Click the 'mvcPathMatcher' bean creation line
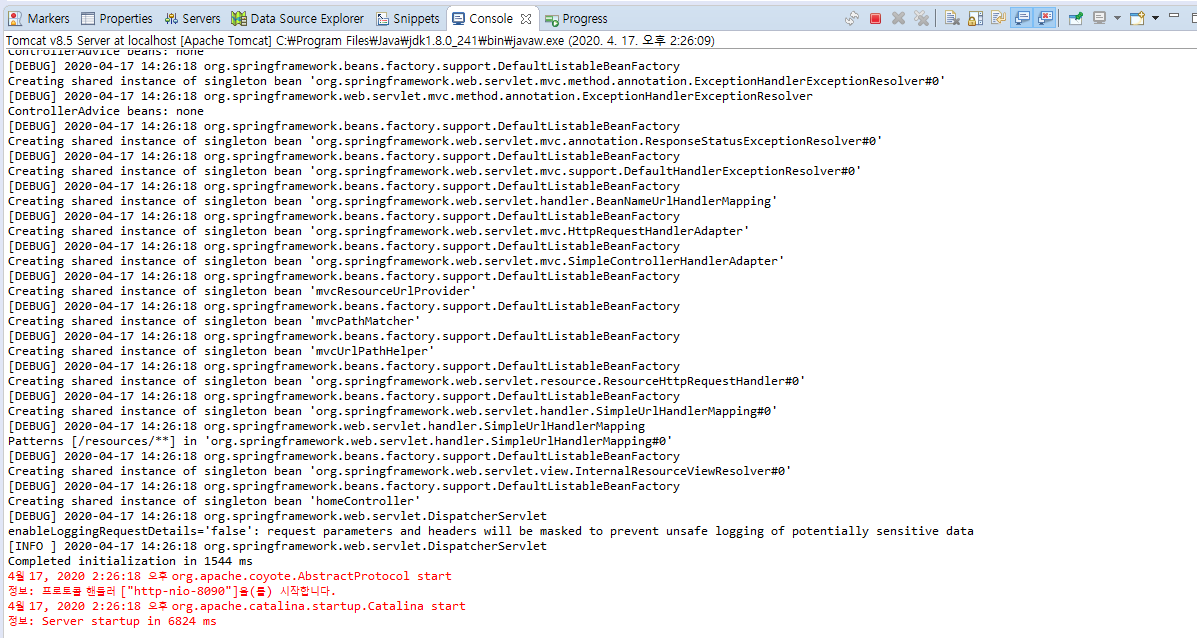 coord(214,321)
